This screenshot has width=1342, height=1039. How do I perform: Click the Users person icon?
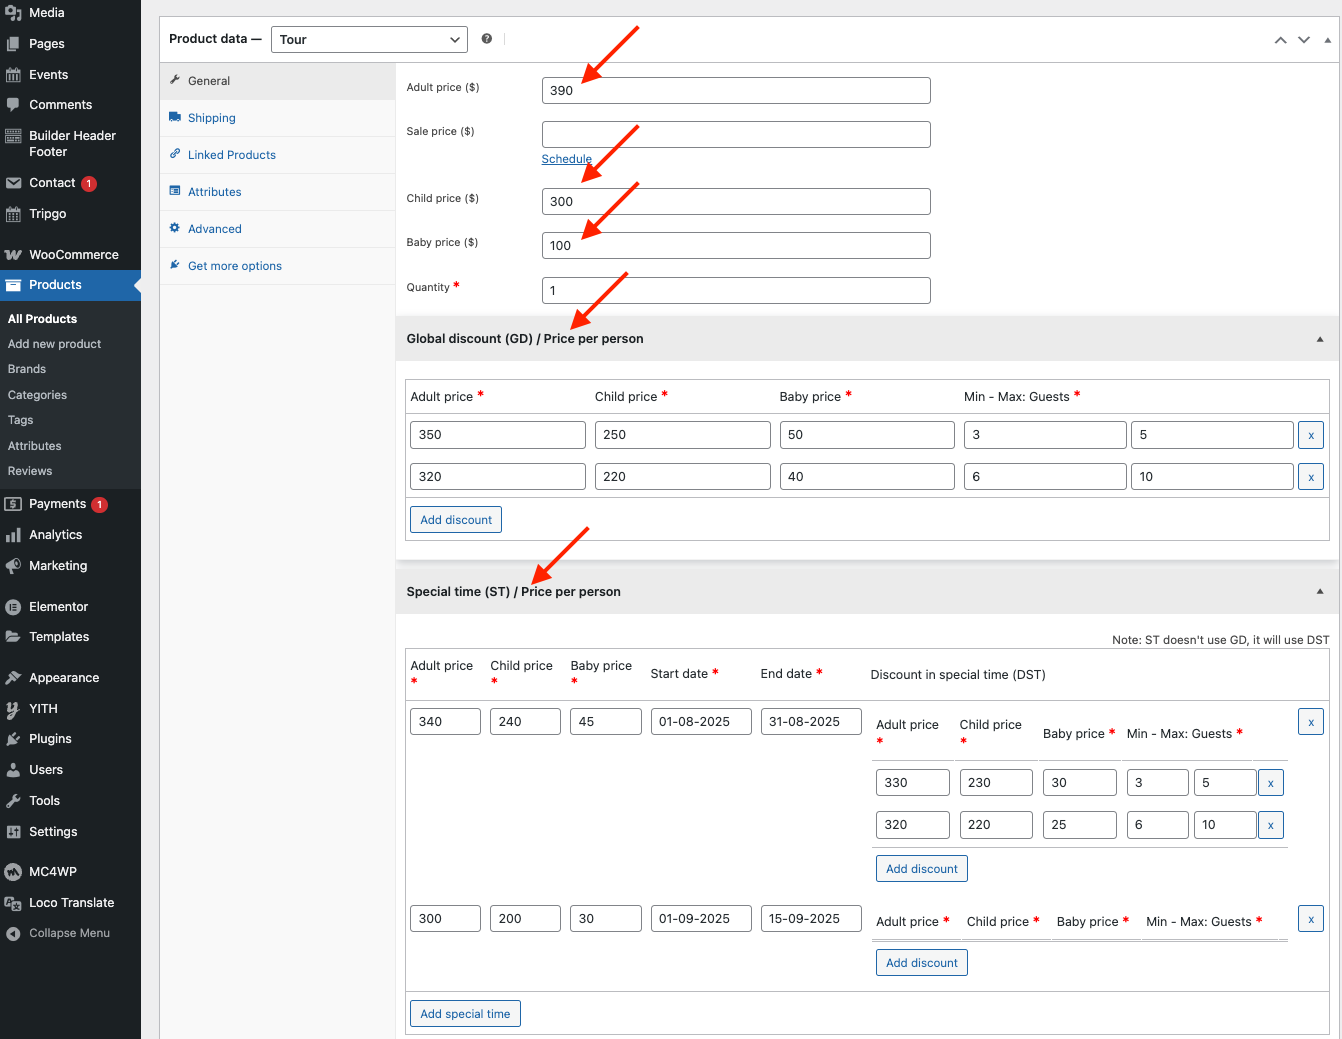click(13, 770)
